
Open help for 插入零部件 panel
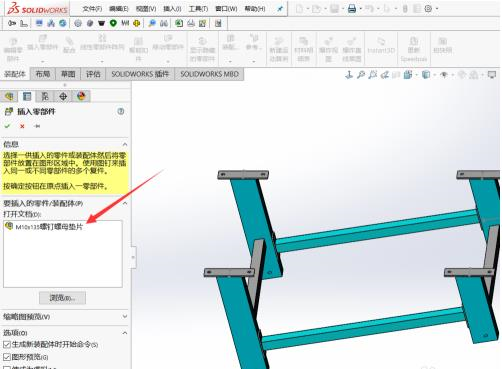(x=121, y=111)
